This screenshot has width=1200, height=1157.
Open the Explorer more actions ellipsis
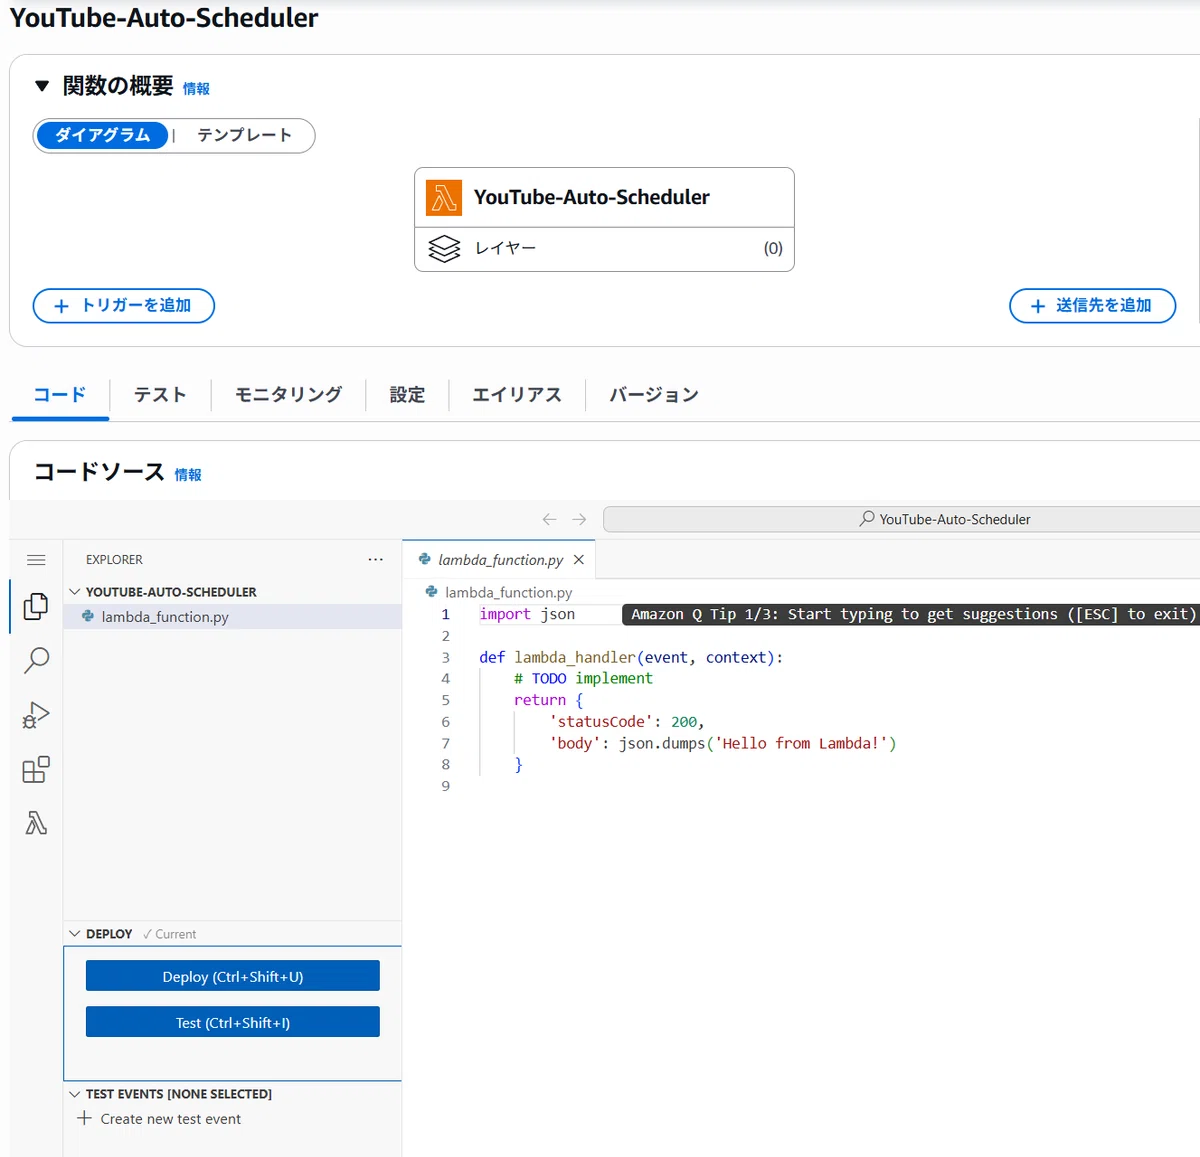coord(375,560)
